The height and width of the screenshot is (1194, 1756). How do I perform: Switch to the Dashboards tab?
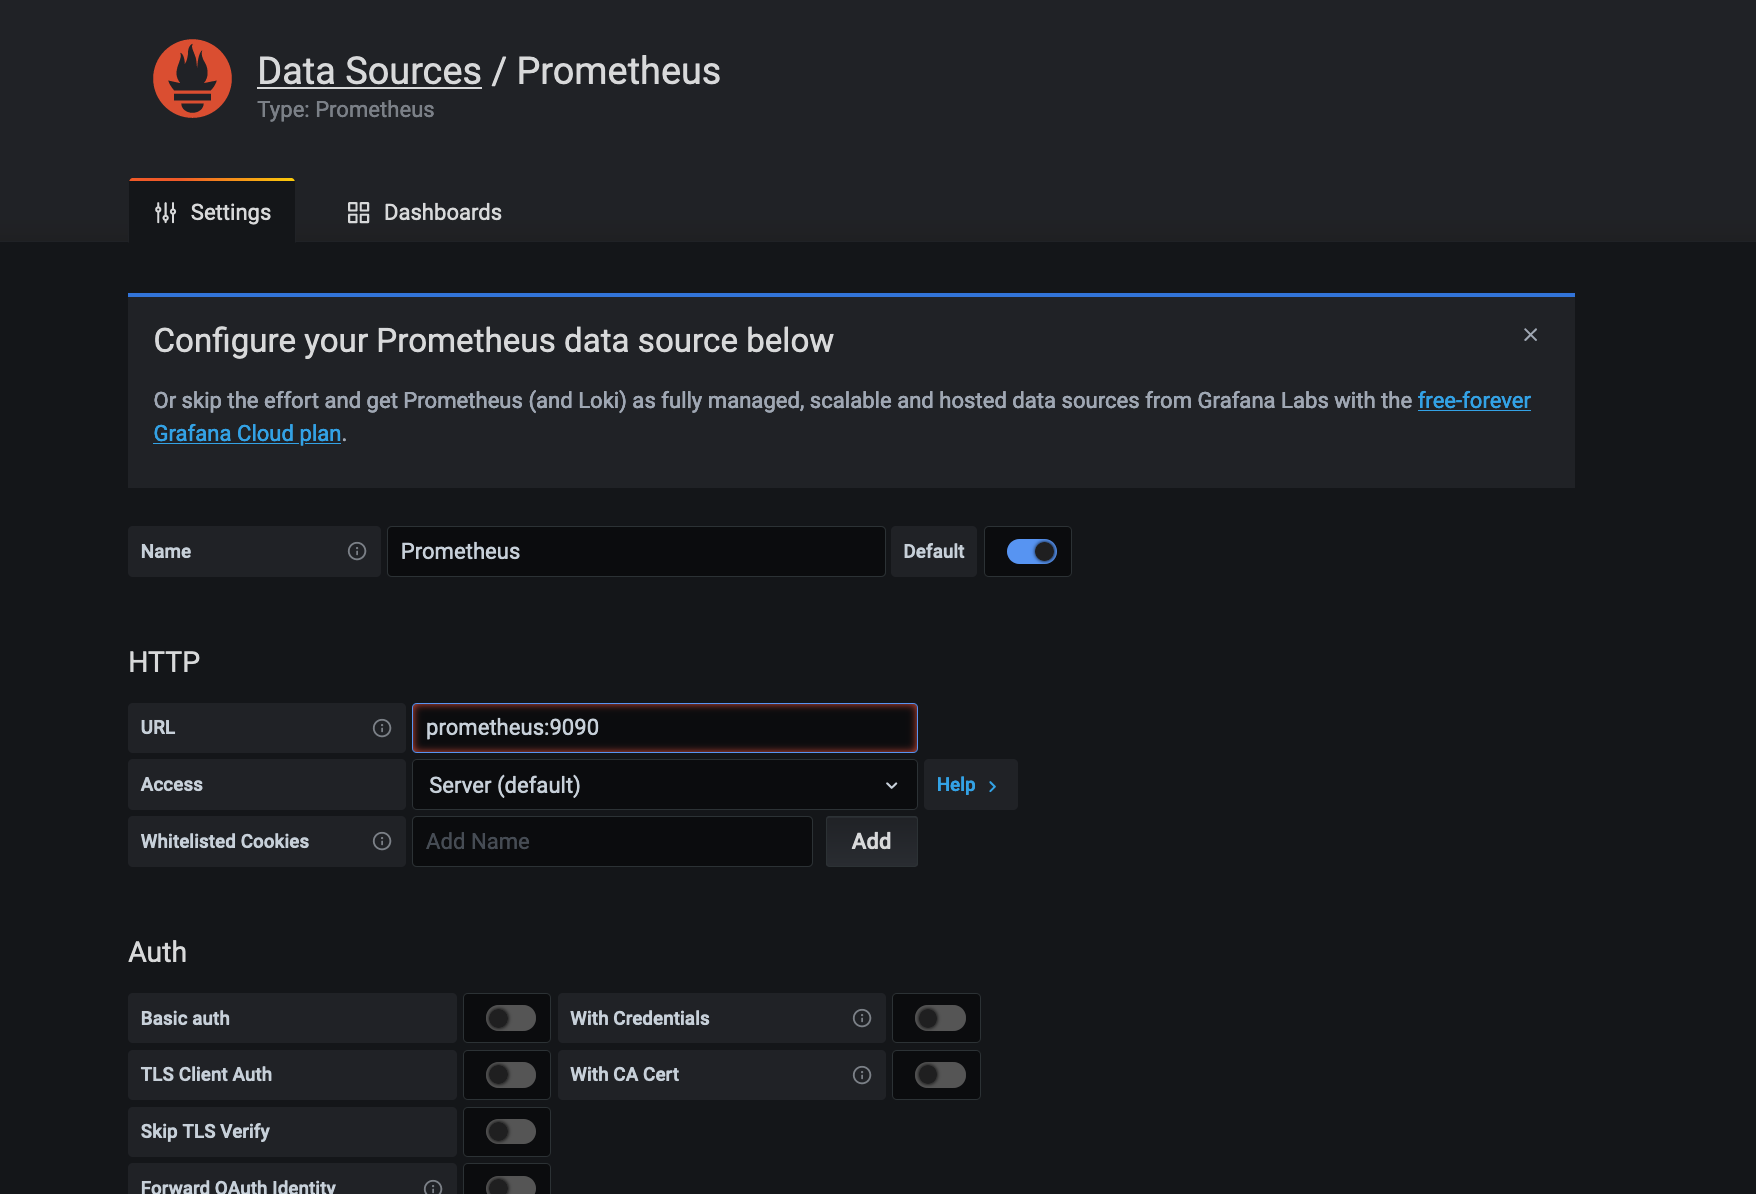pos(424,212)
